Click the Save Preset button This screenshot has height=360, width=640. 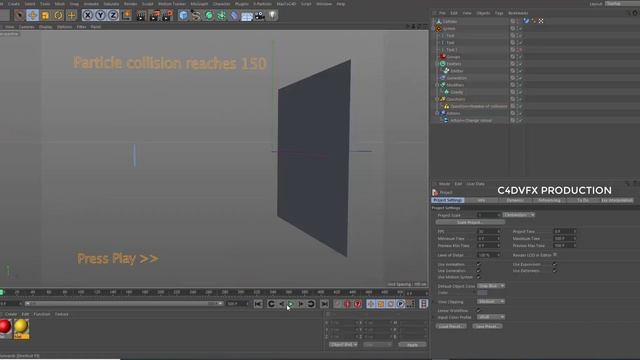[x=487, y=327]
